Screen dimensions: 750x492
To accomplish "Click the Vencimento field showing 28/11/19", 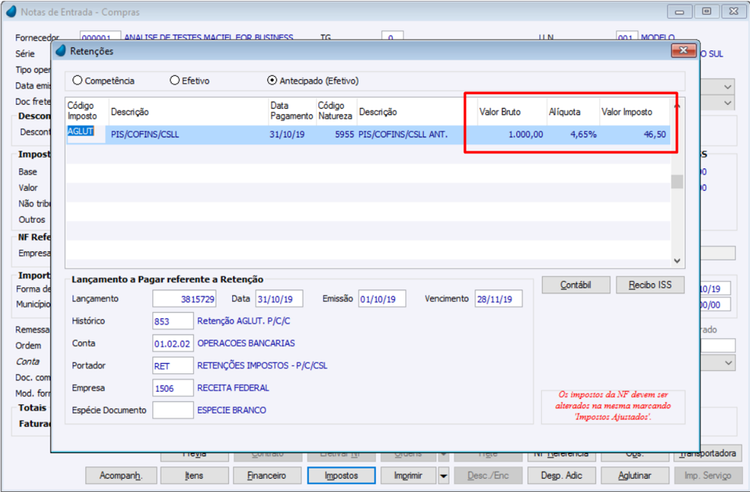I will (498, 299).
